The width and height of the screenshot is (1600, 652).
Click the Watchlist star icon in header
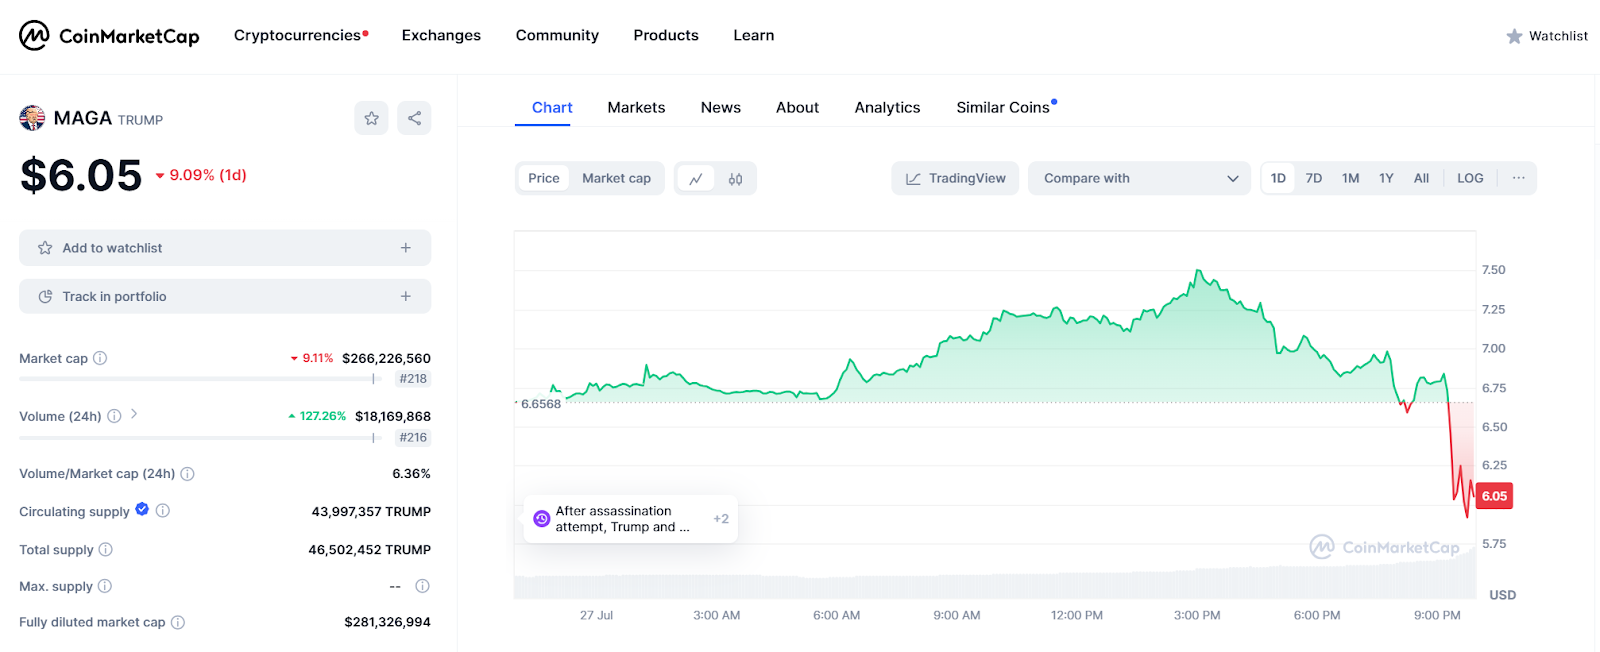[1514, 36]
